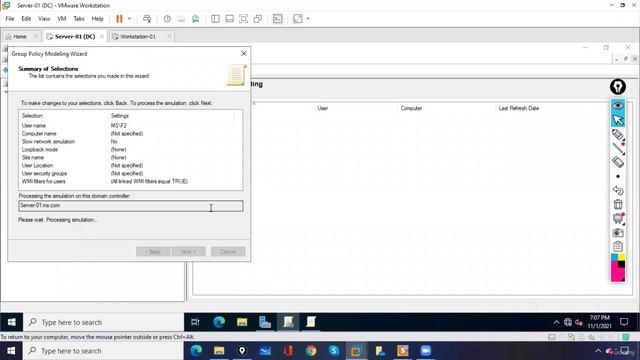Pick the cyan color swatch
The image size is (640, 360).
(x=614, y=257)
